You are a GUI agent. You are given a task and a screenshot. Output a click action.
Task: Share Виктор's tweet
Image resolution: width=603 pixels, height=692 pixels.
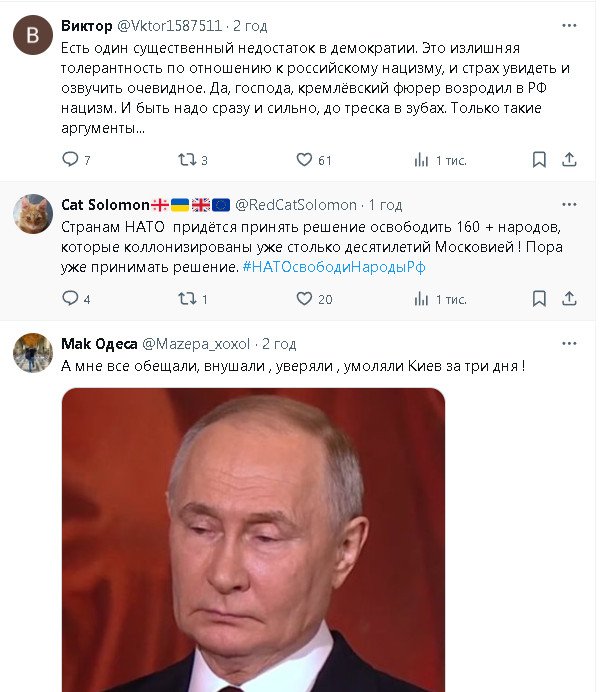tap(569, 159)
